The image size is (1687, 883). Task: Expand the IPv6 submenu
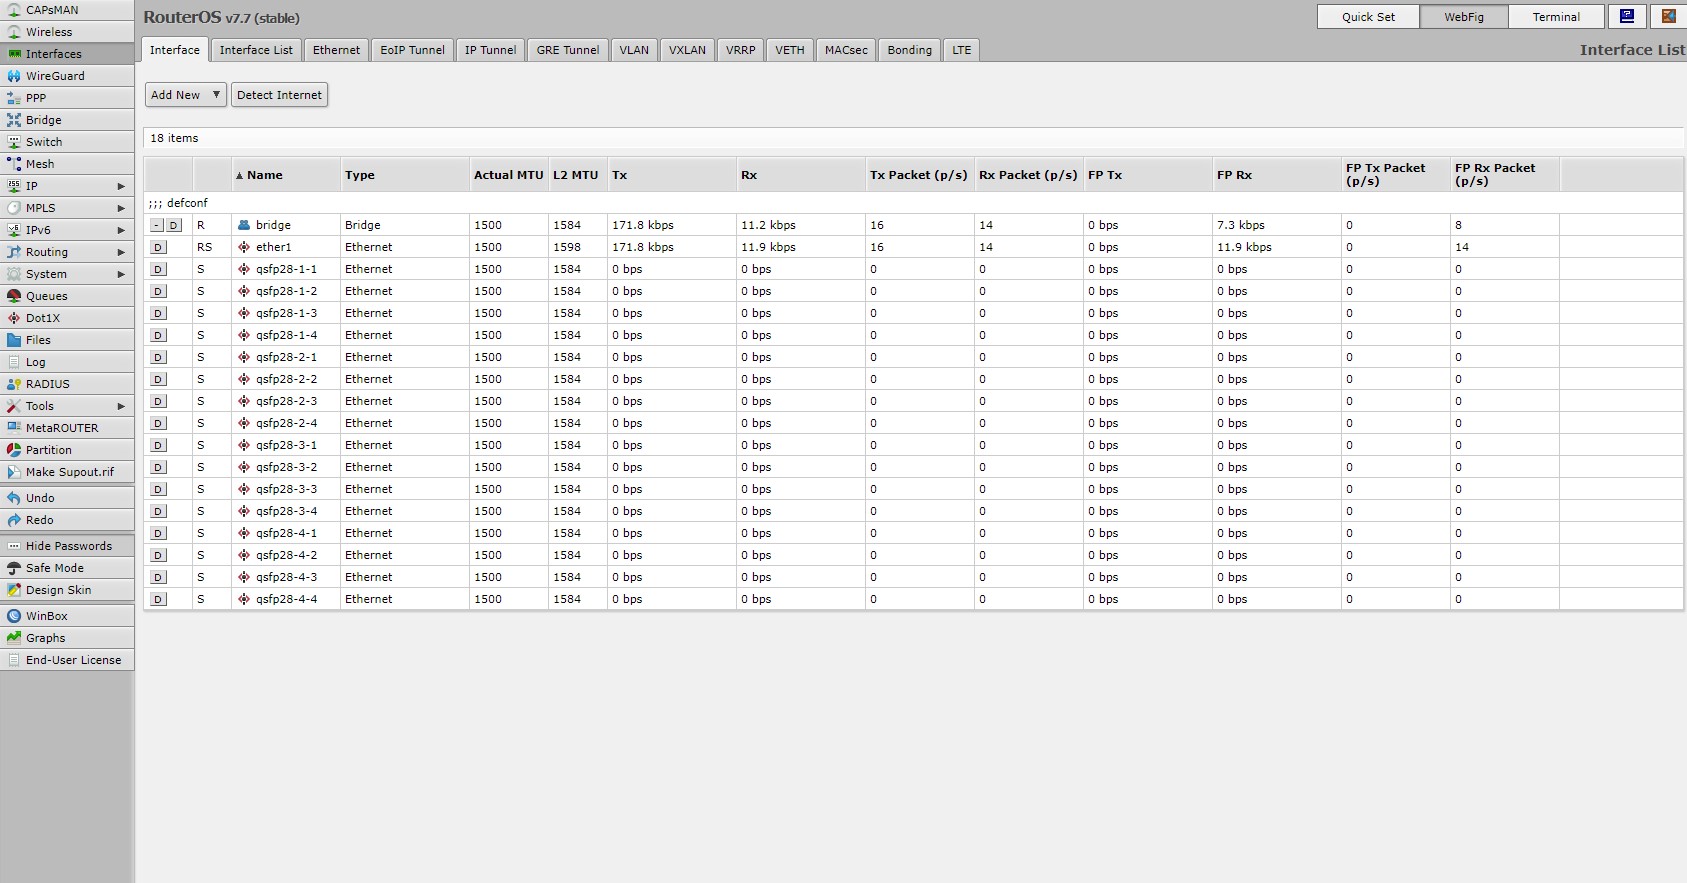click(x=67, y=230)
